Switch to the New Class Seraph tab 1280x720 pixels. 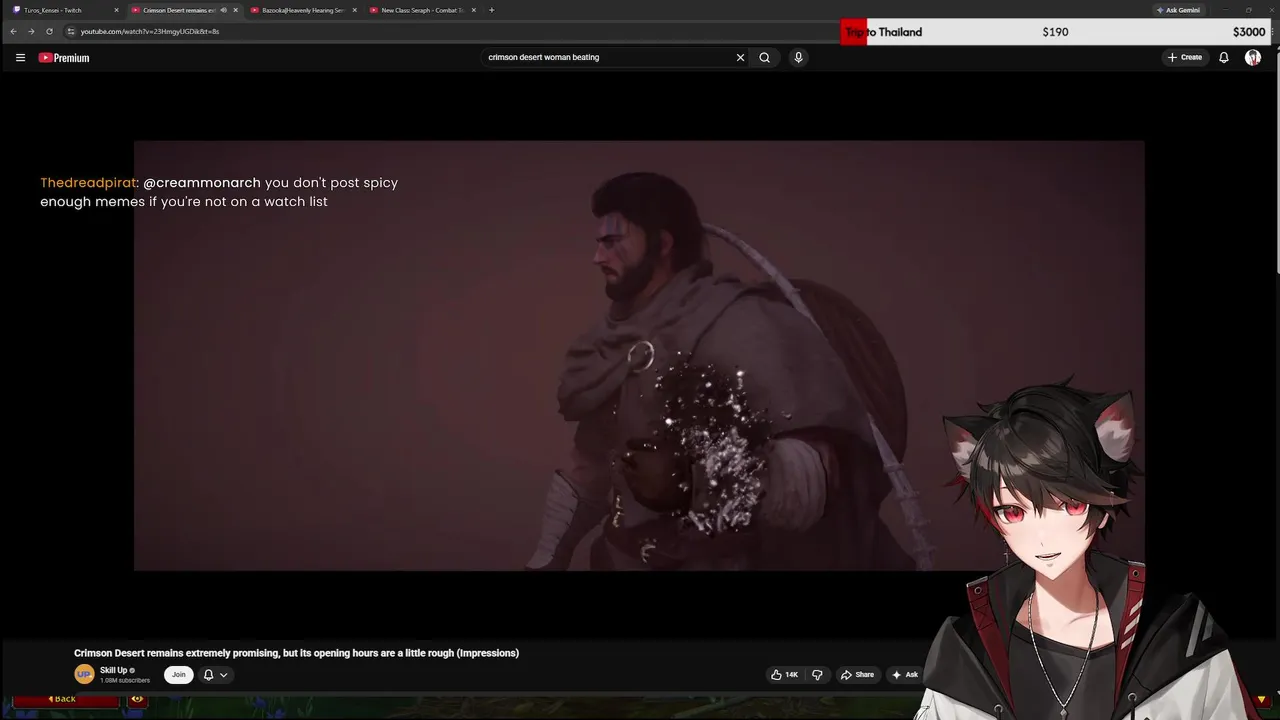(422, 10)
